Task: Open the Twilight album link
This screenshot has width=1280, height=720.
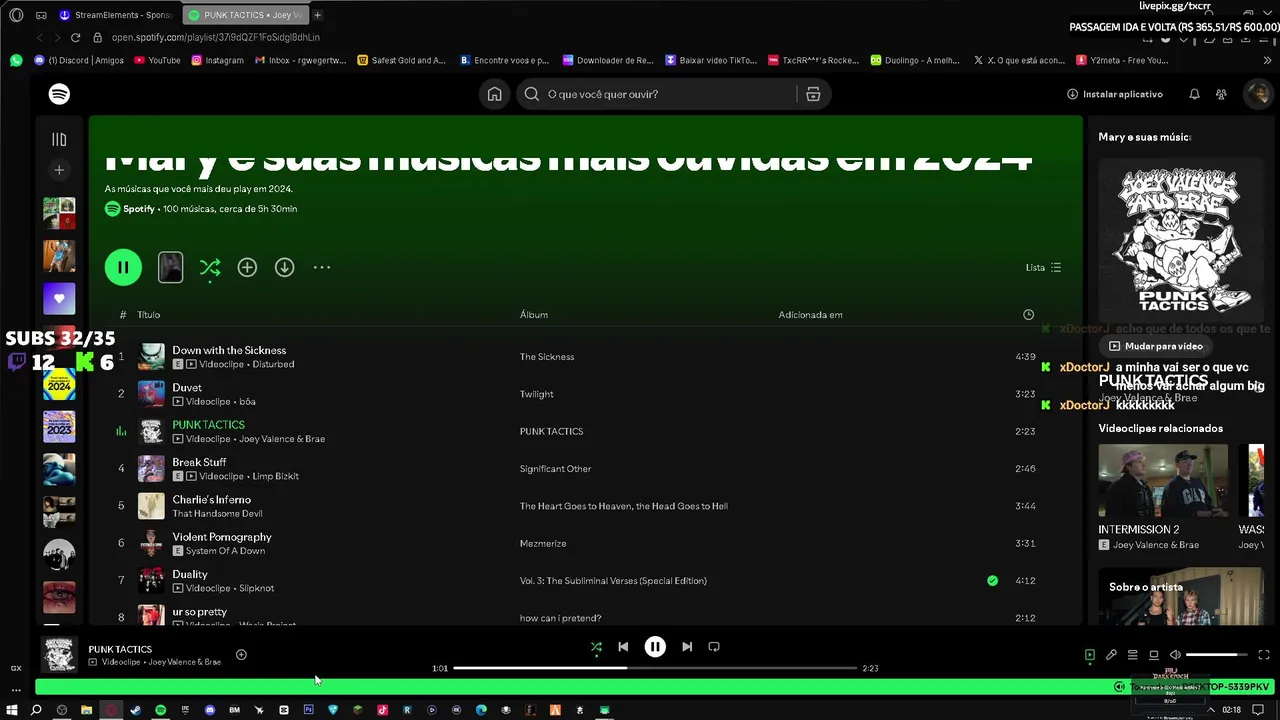Action: click(x=536, y=394)
